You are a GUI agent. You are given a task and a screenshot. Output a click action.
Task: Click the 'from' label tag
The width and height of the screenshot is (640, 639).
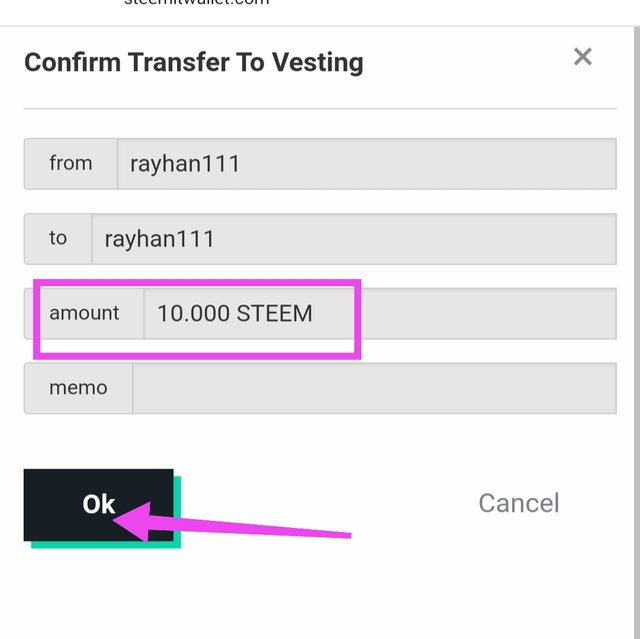[71, 164]
